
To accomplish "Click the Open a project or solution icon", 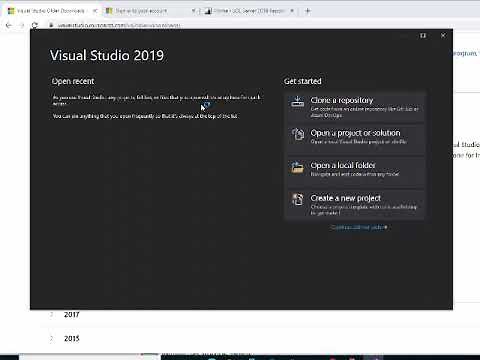I will pyautogui.click(x=298, y=134).
